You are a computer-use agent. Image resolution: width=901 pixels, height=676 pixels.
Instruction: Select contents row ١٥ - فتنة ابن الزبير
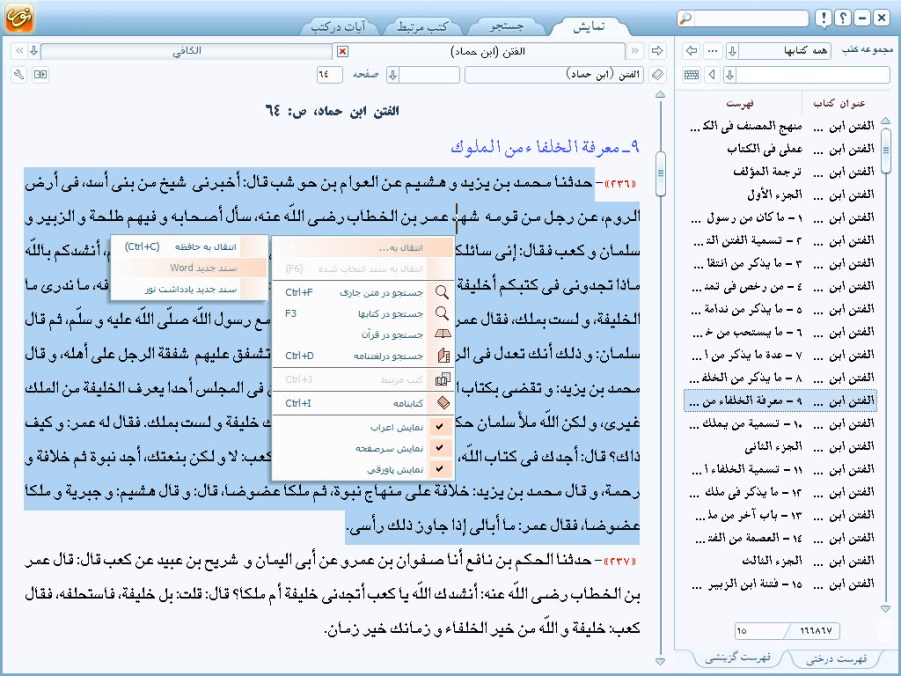point(780,584)
